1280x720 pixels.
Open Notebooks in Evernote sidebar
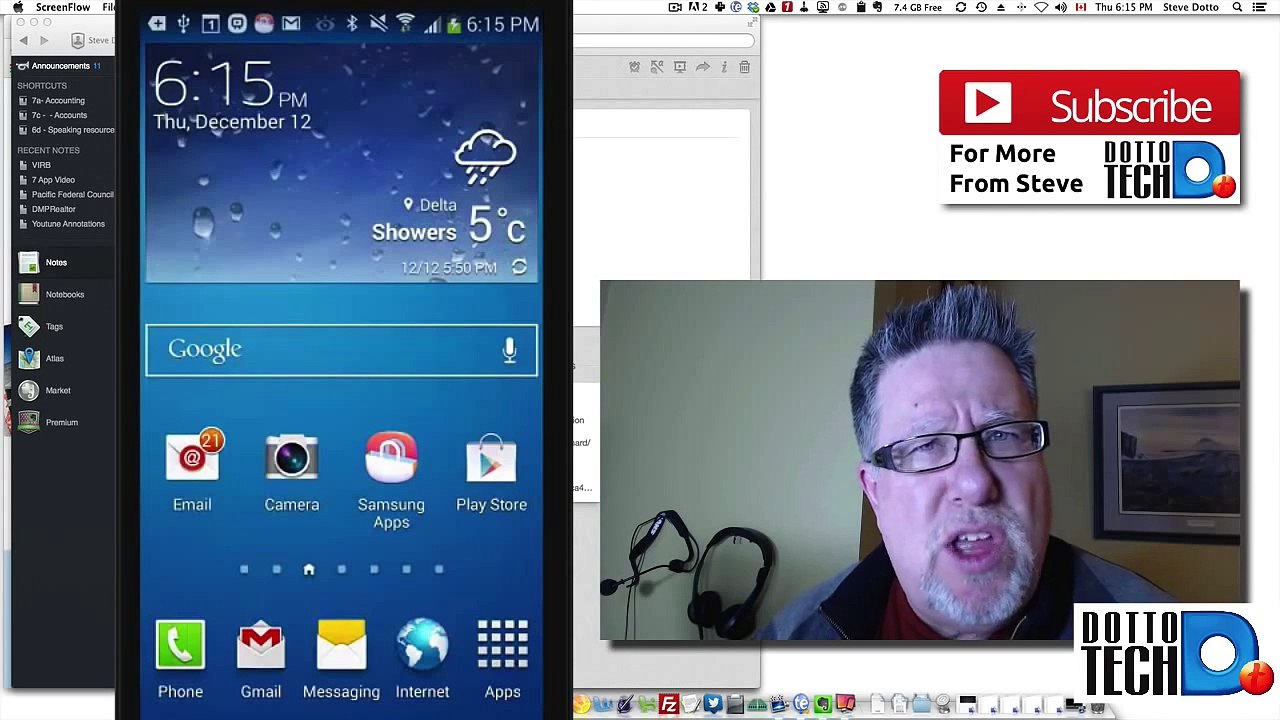point(64,294)
